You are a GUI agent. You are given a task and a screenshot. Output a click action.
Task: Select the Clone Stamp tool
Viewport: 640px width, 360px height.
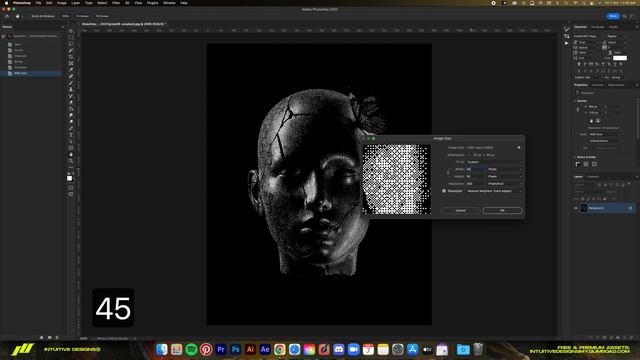(x=71, y=89)
